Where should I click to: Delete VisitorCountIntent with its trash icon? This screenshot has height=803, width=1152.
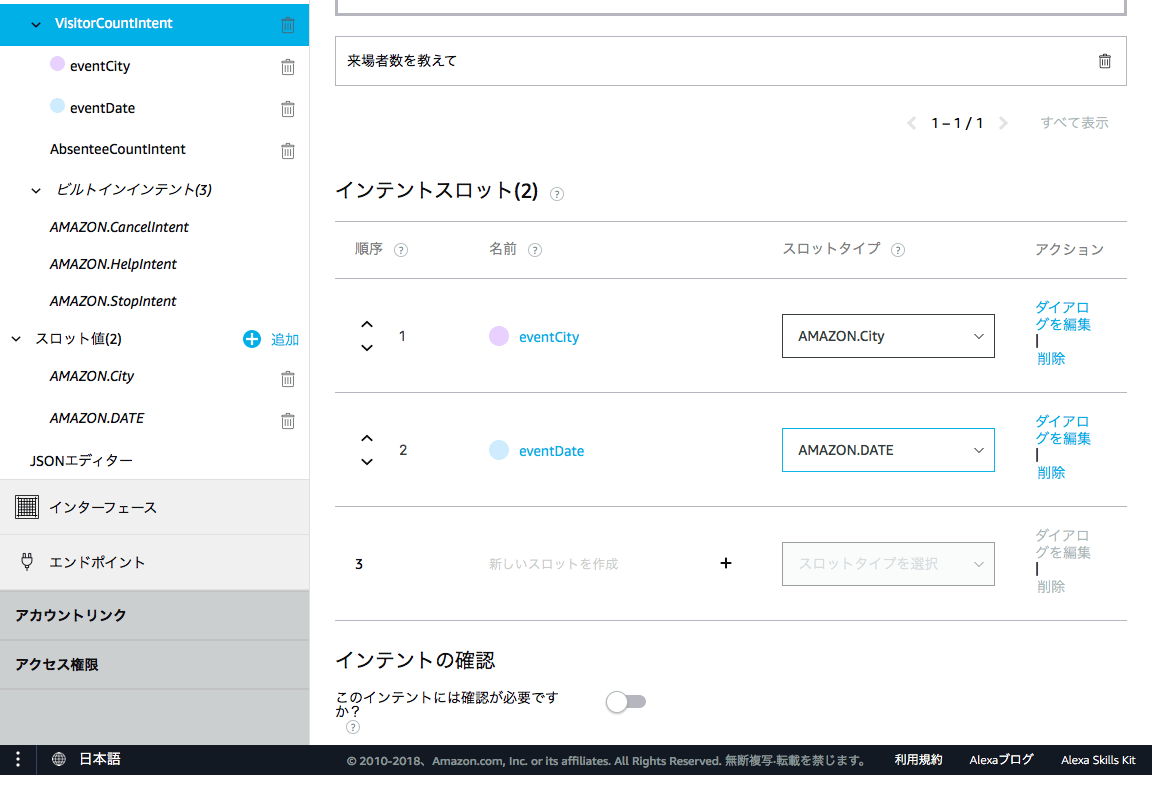(288, 25)
